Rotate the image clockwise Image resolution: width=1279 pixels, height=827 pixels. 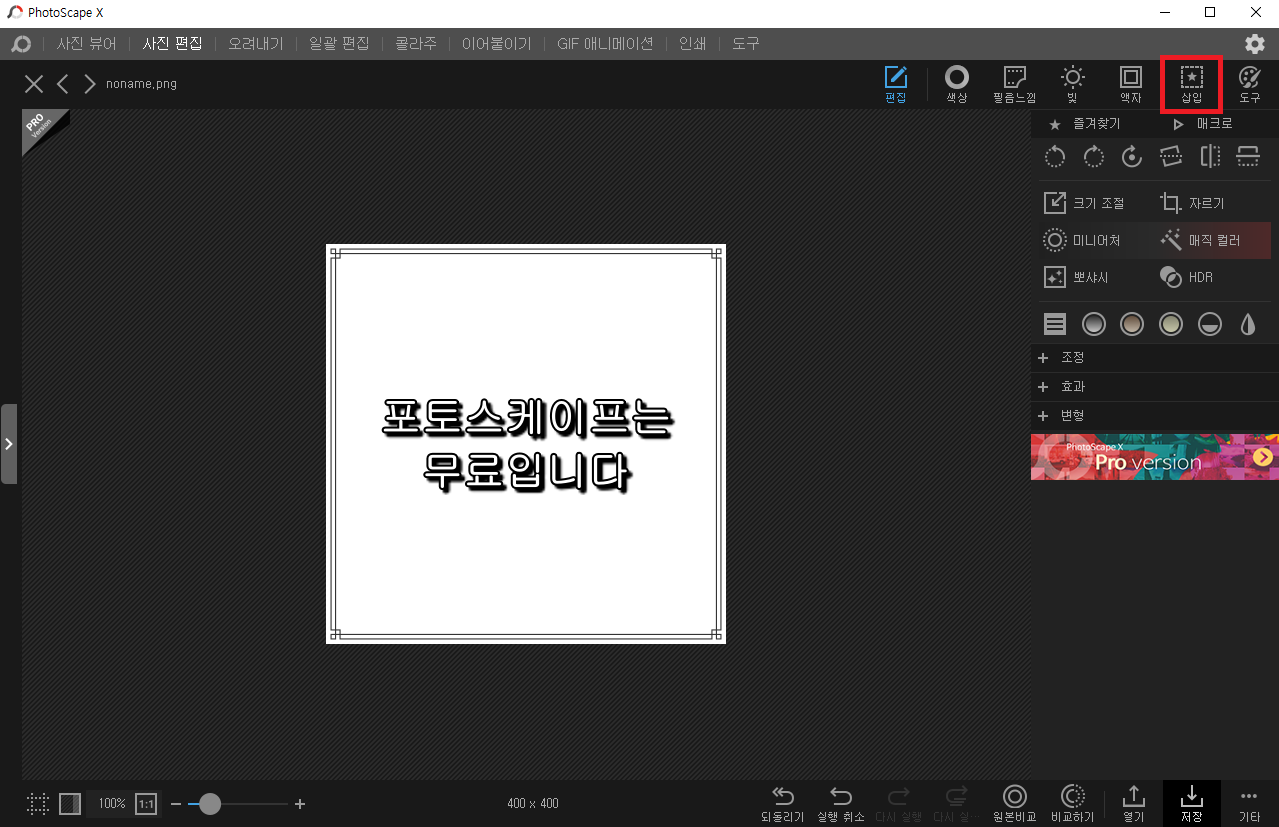point(1093,156)
